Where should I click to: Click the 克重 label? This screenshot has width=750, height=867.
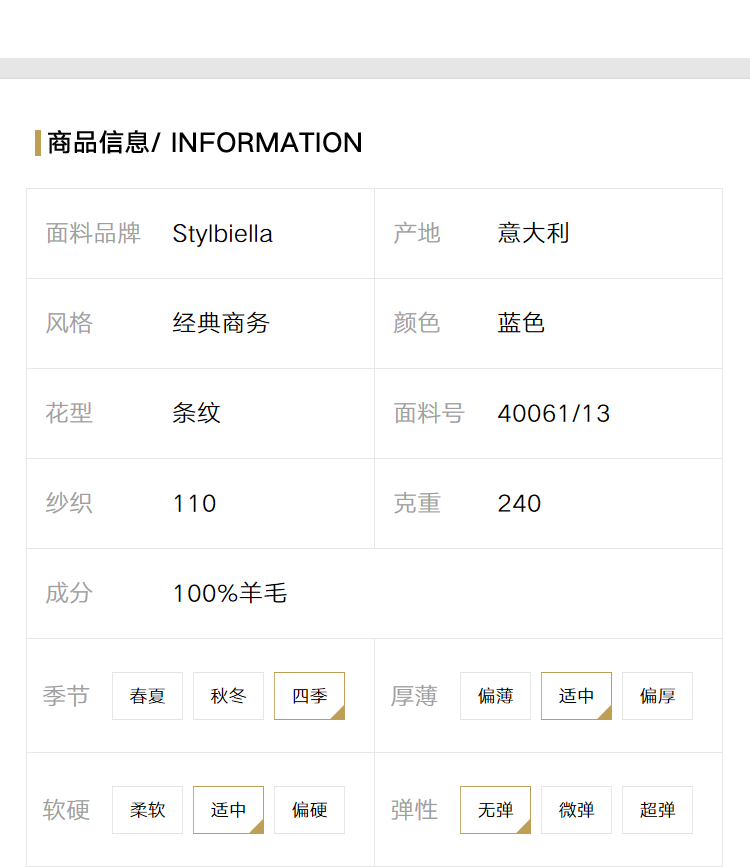pyautogui.click(x=417, y=503)
